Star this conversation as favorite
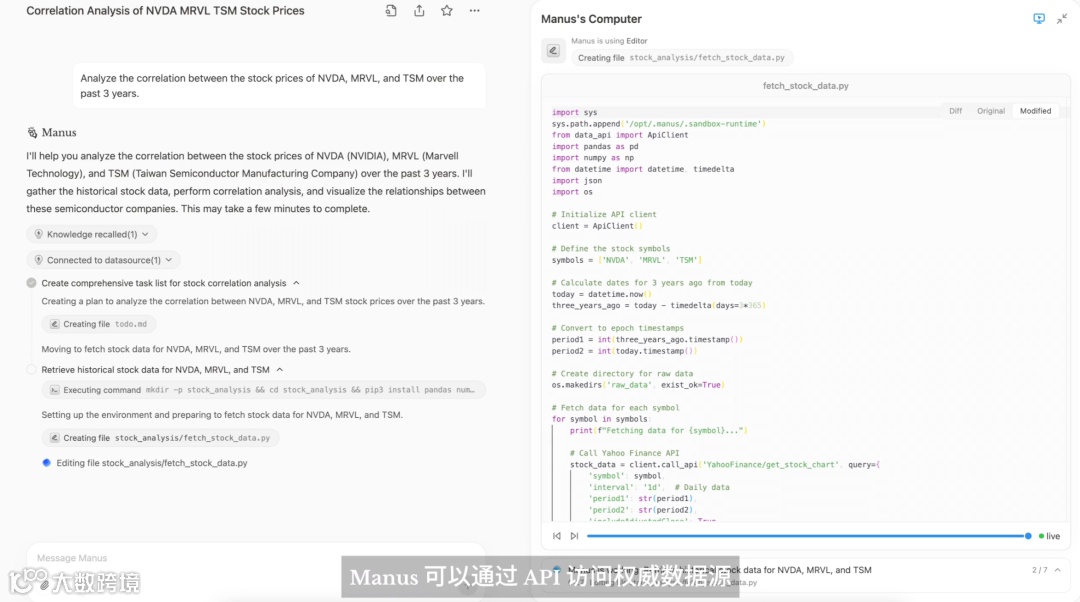Image resolution: width=1080 pixels, height=602 pixels. coord(447,11)
